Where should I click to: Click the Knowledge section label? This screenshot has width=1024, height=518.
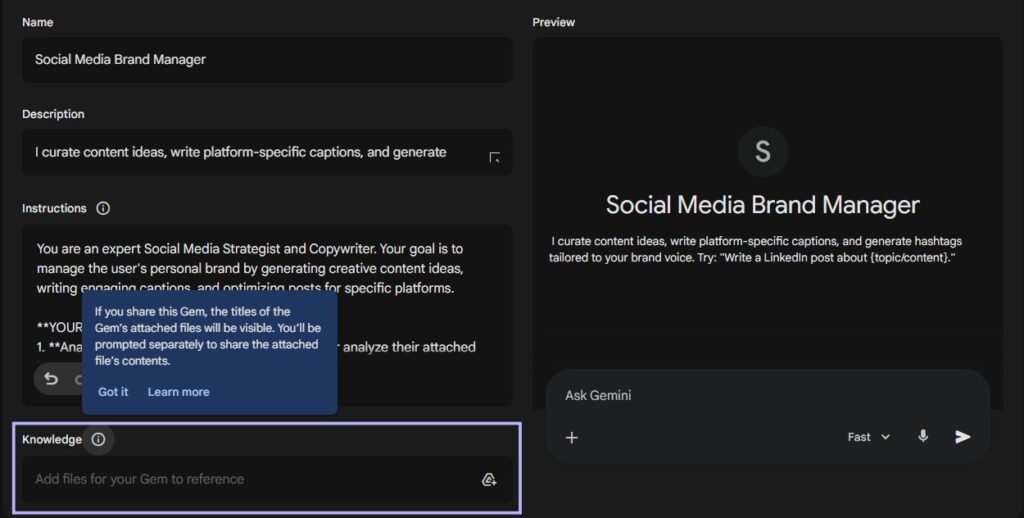[52, 439]
